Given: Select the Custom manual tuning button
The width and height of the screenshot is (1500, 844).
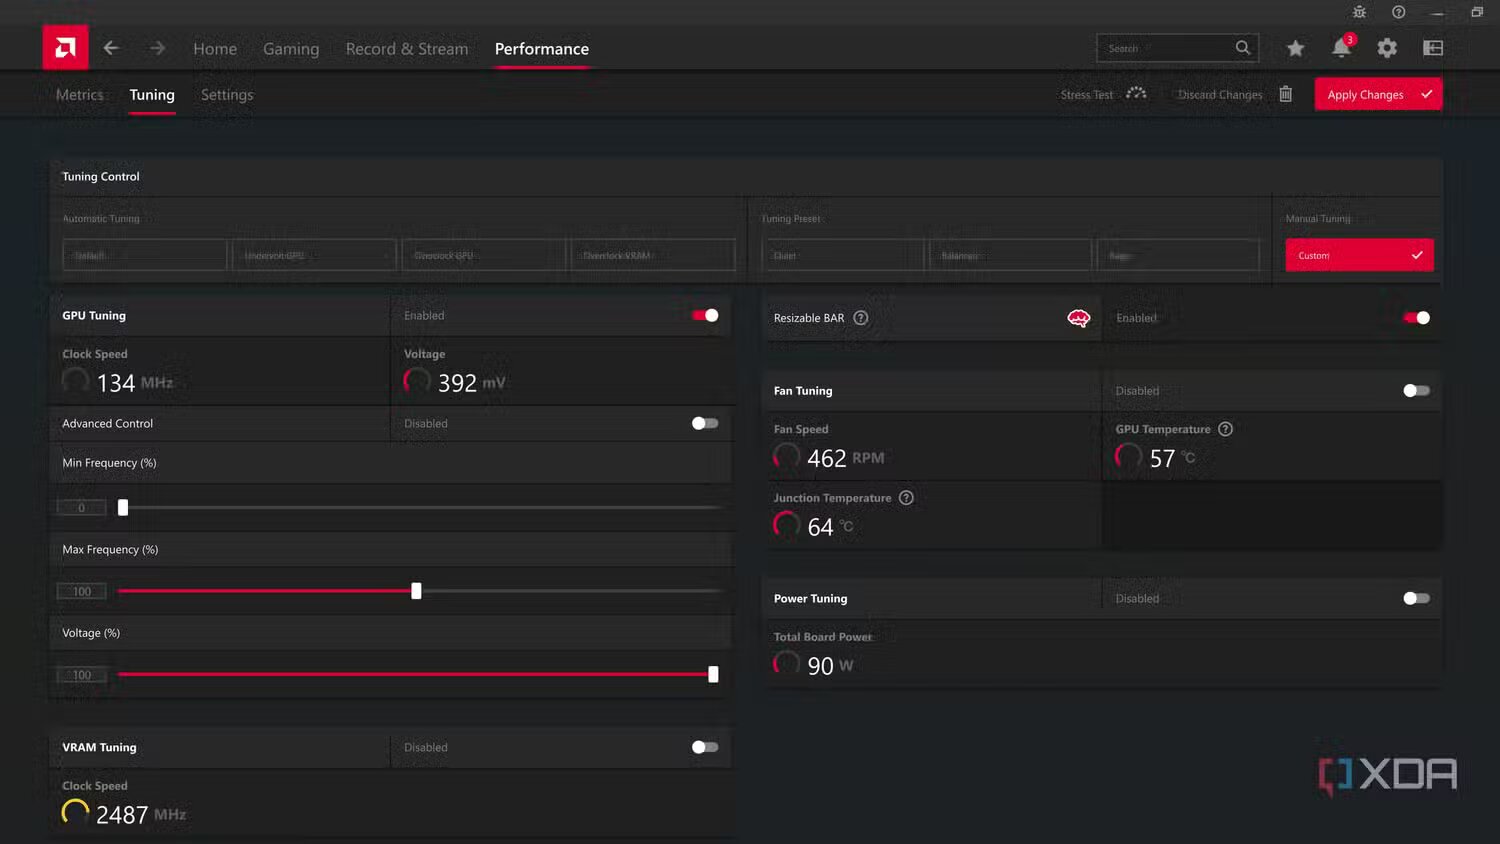Looking at the screenshot, I should pyautogui.click(x=1359, y=255).
